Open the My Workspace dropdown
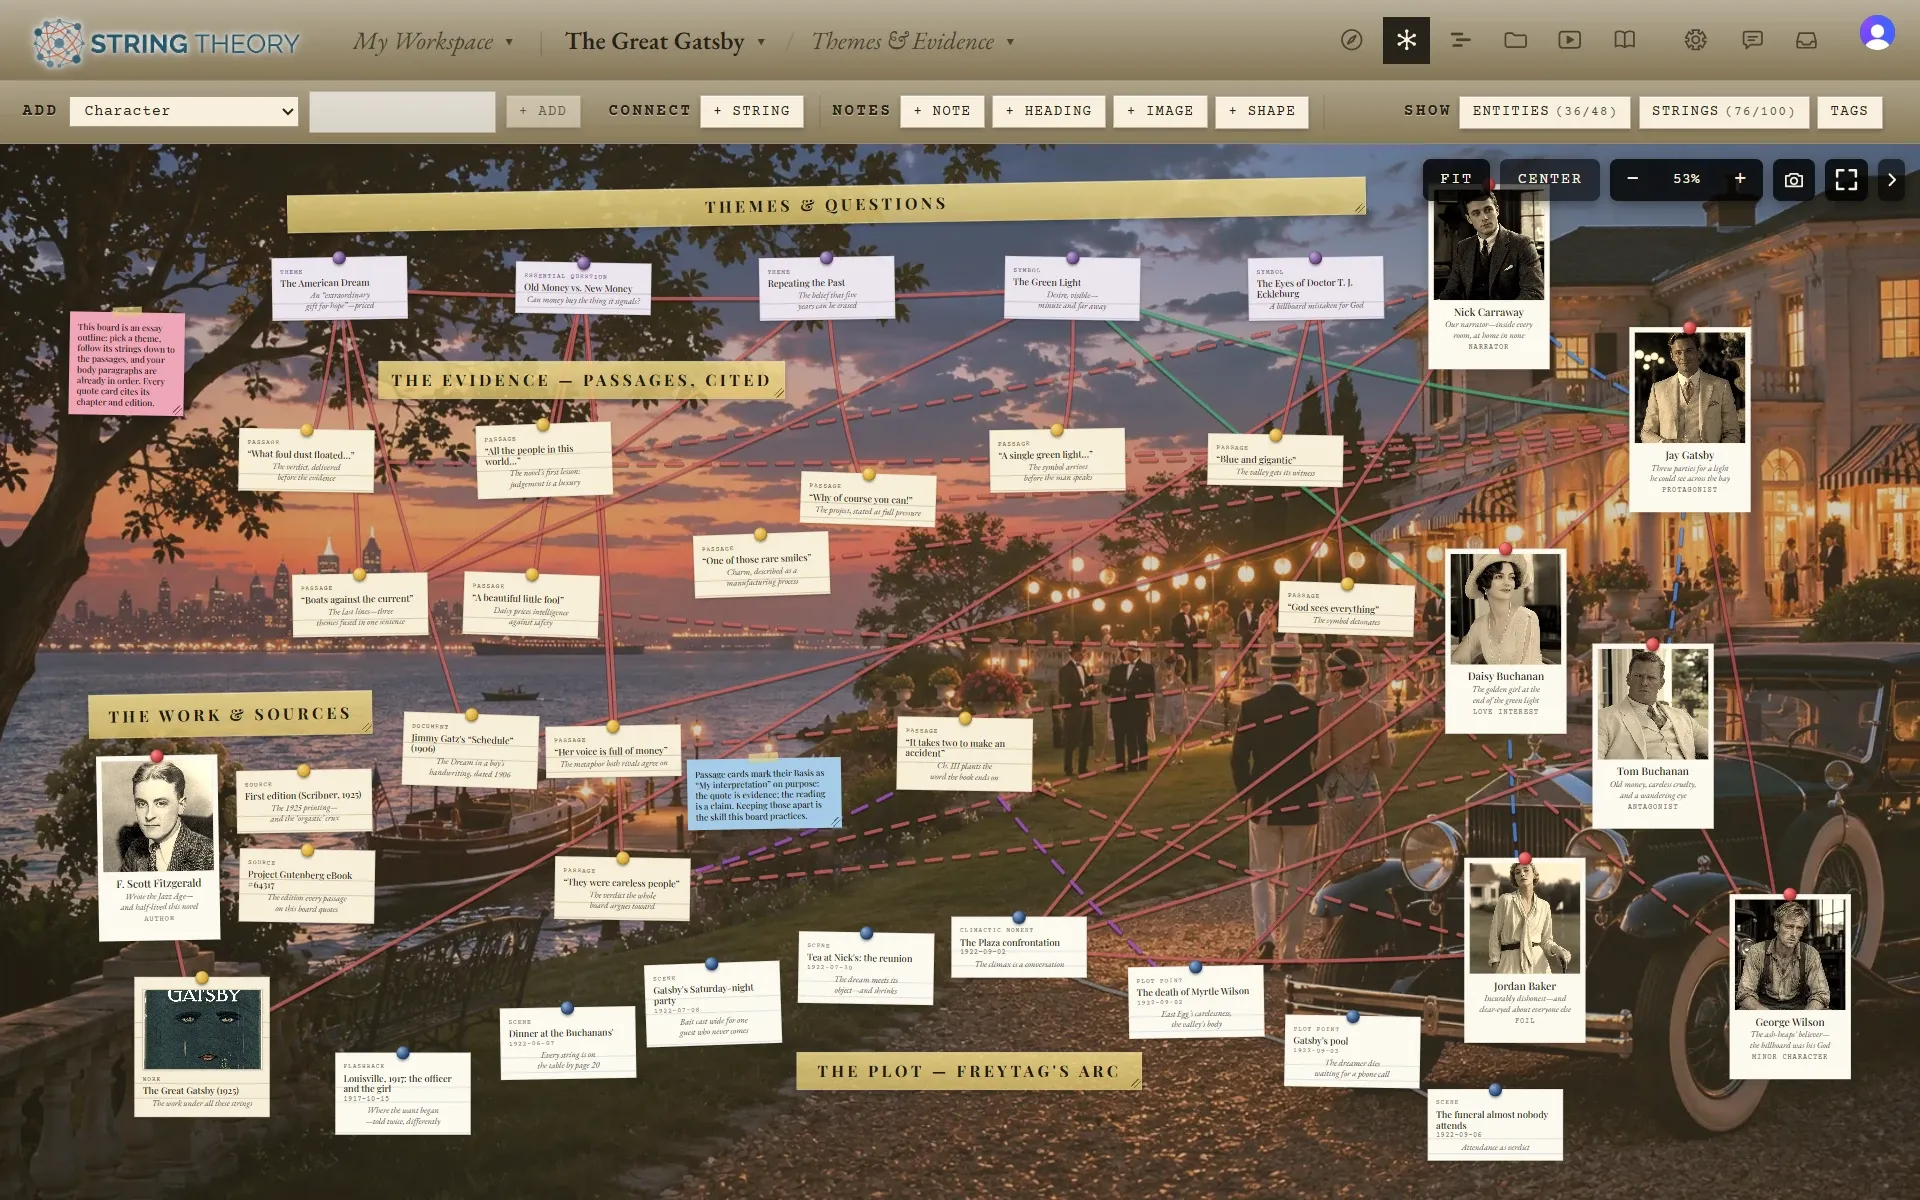Screen dimensions: 1920x1200 433,42
